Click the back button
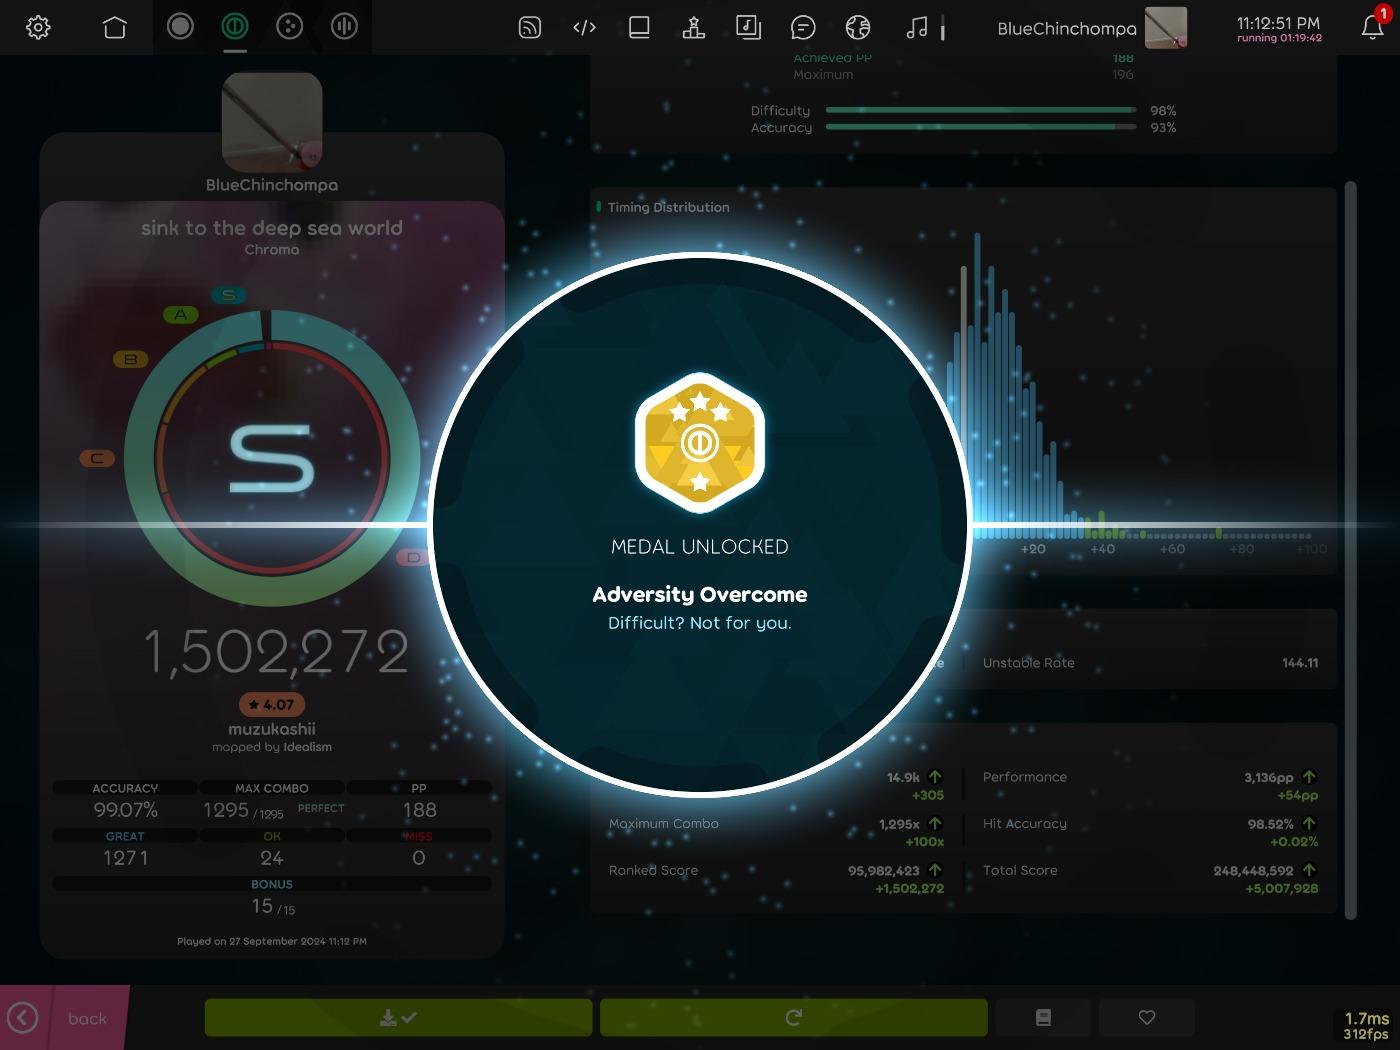Viewport: 1400px width, 1050px height. [x=63, y=1018]
